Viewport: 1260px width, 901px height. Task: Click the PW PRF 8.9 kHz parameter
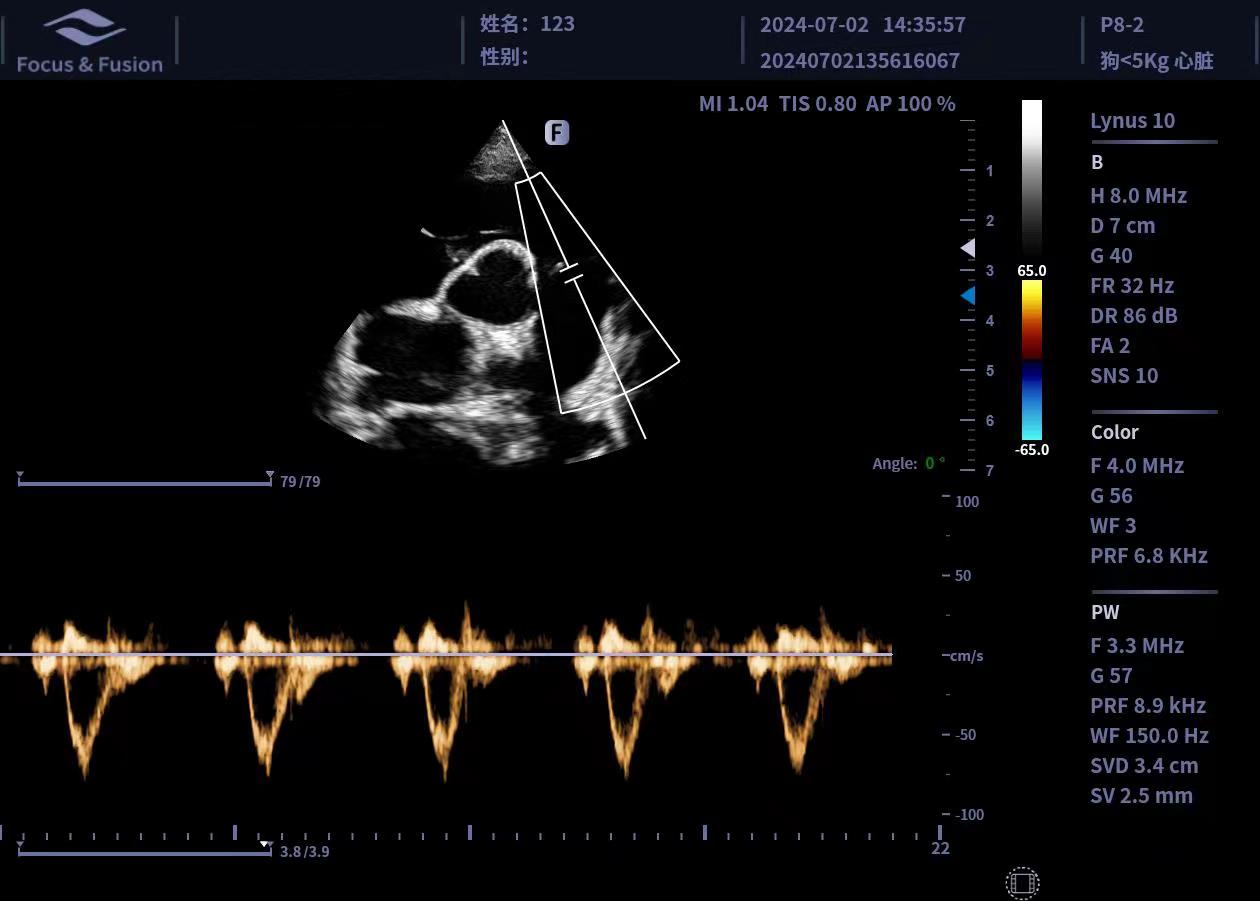pyautogui.click(x=1148, y=705)
